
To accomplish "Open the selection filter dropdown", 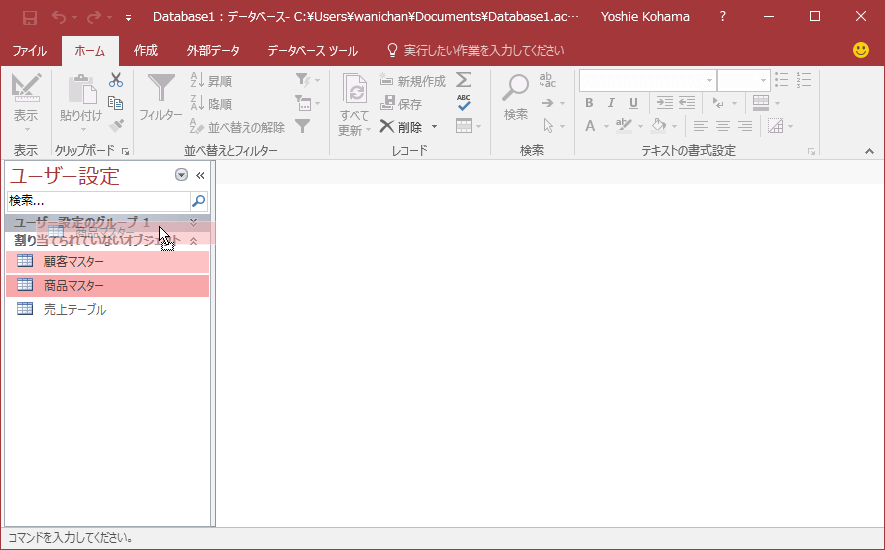I will (x=307, y=80).
